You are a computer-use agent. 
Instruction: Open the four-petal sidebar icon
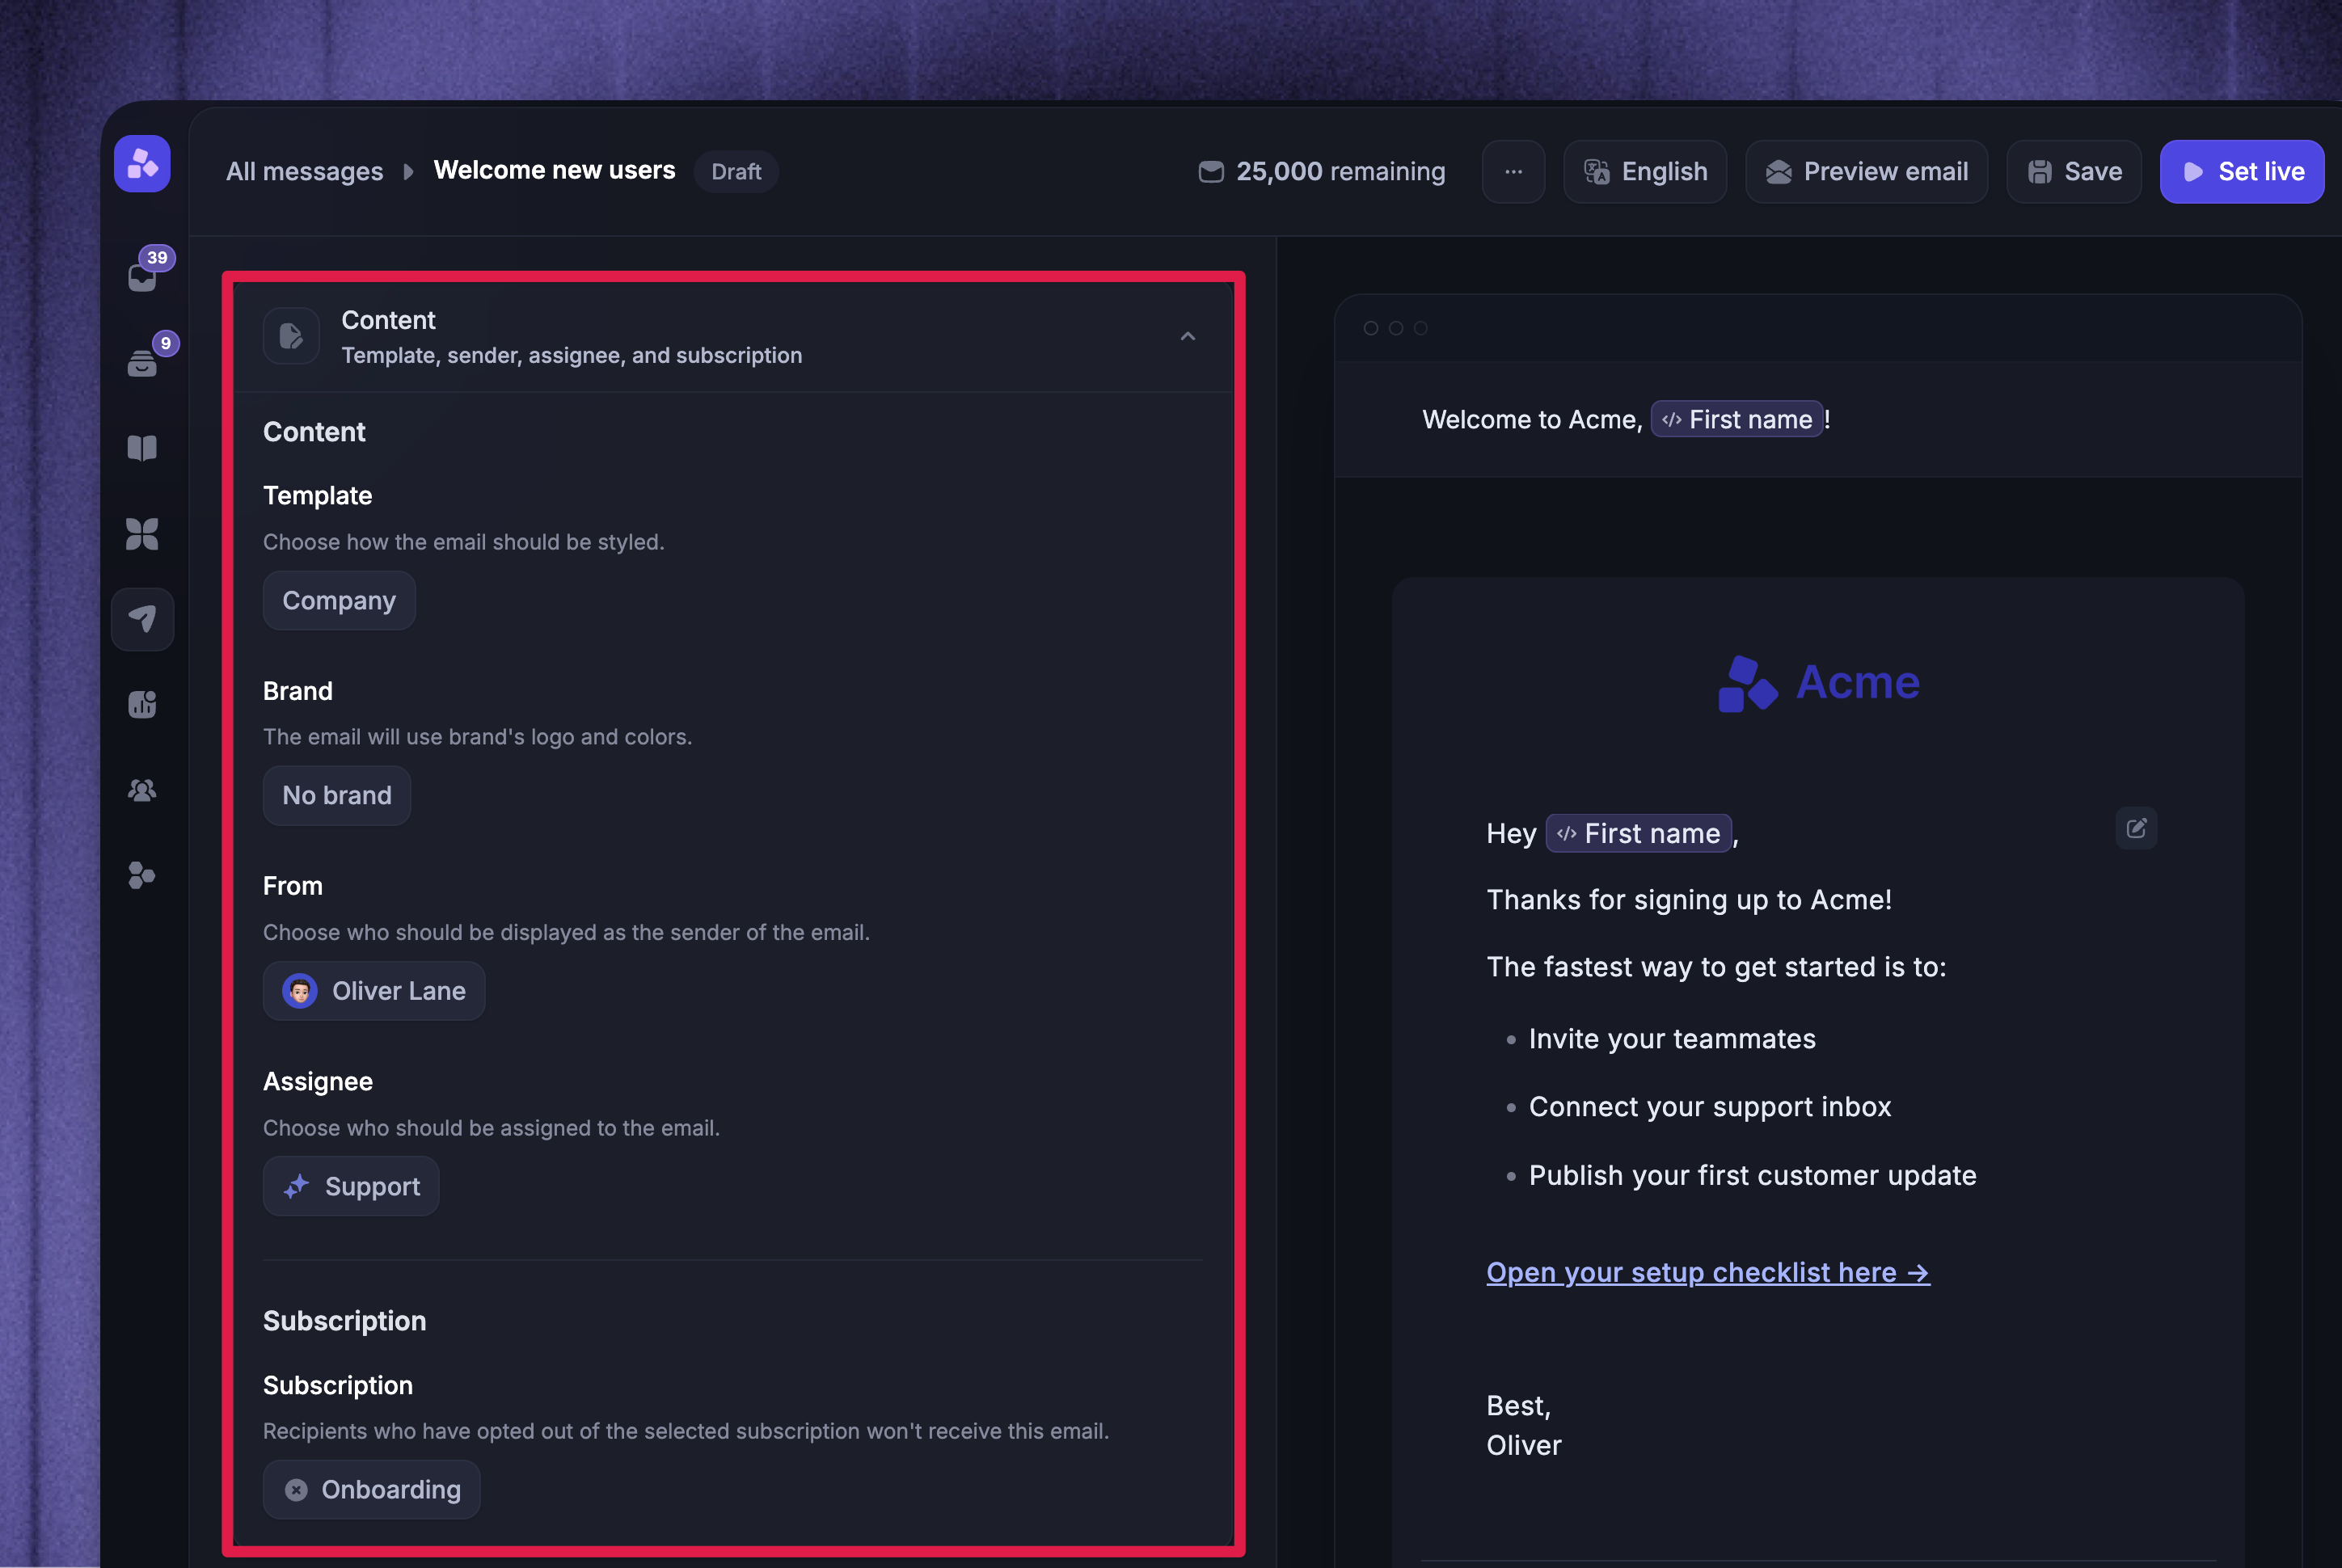pos(142,534)
